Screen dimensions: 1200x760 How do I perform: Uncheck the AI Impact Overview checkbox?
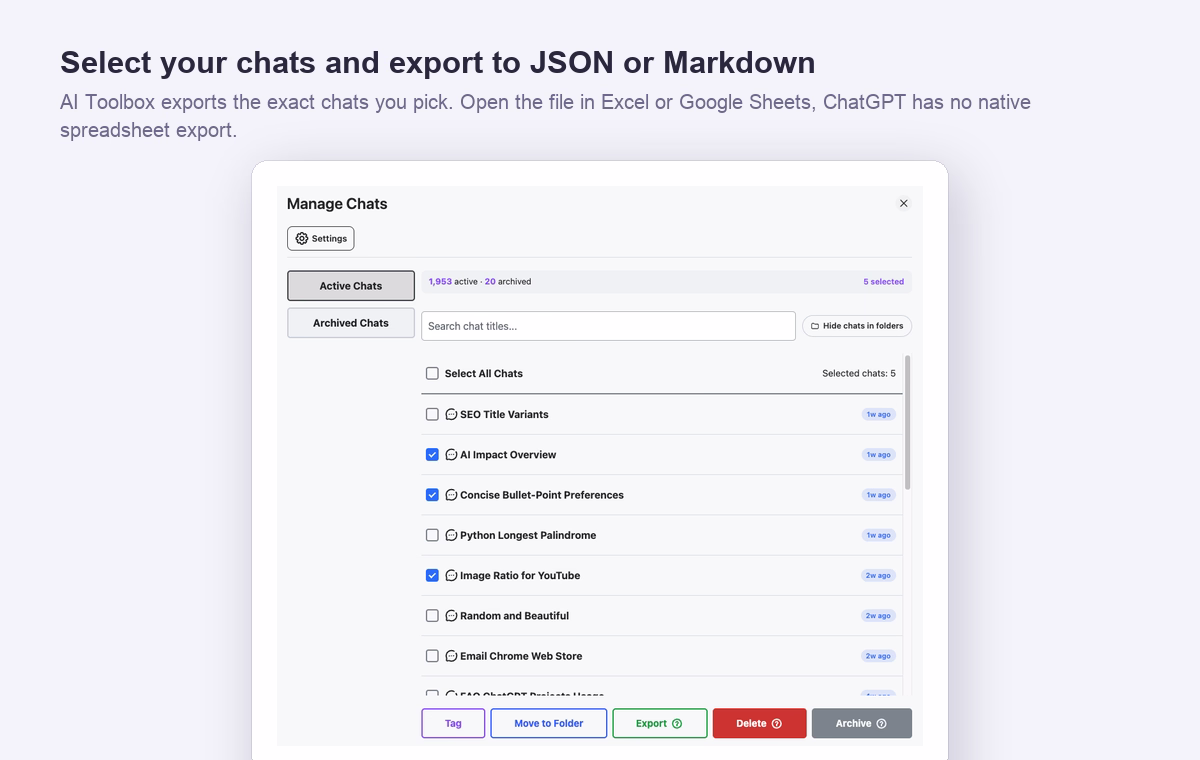(x=432, y=454)
